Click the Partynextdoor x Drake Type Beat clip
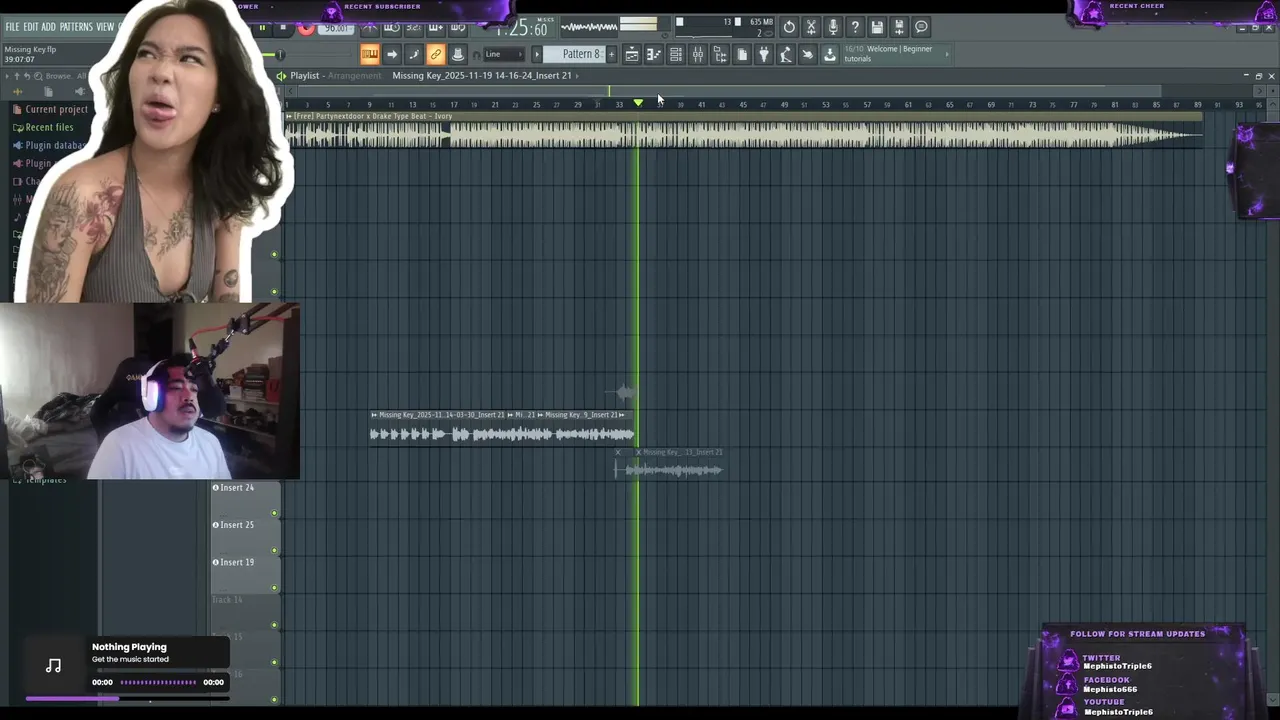1280x720 pixels. pyautogui.click(x=744, y=131)
